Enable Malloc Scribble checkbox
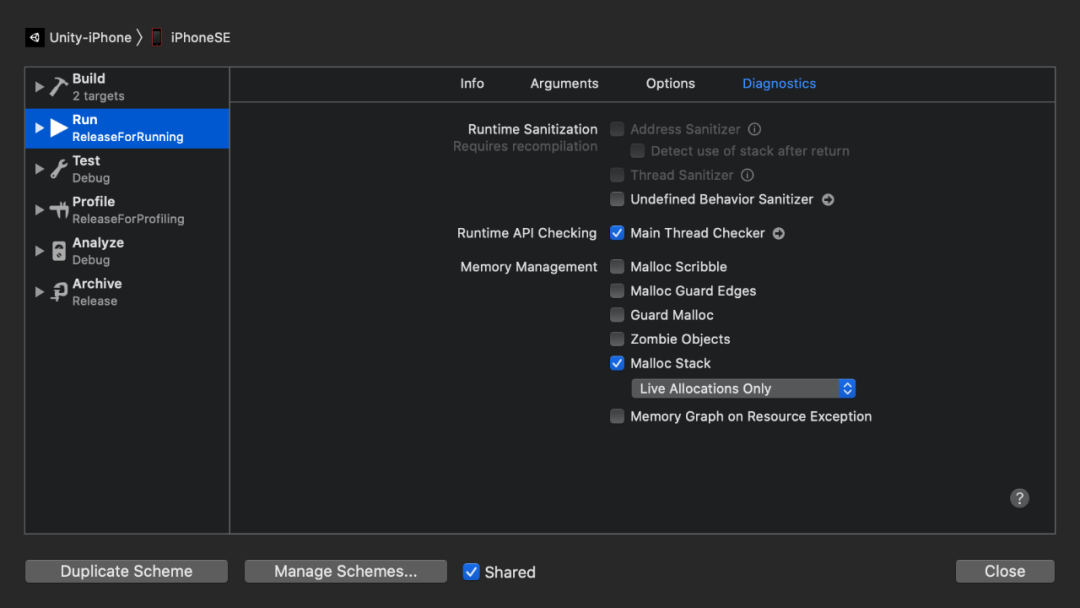 (617, 267)
